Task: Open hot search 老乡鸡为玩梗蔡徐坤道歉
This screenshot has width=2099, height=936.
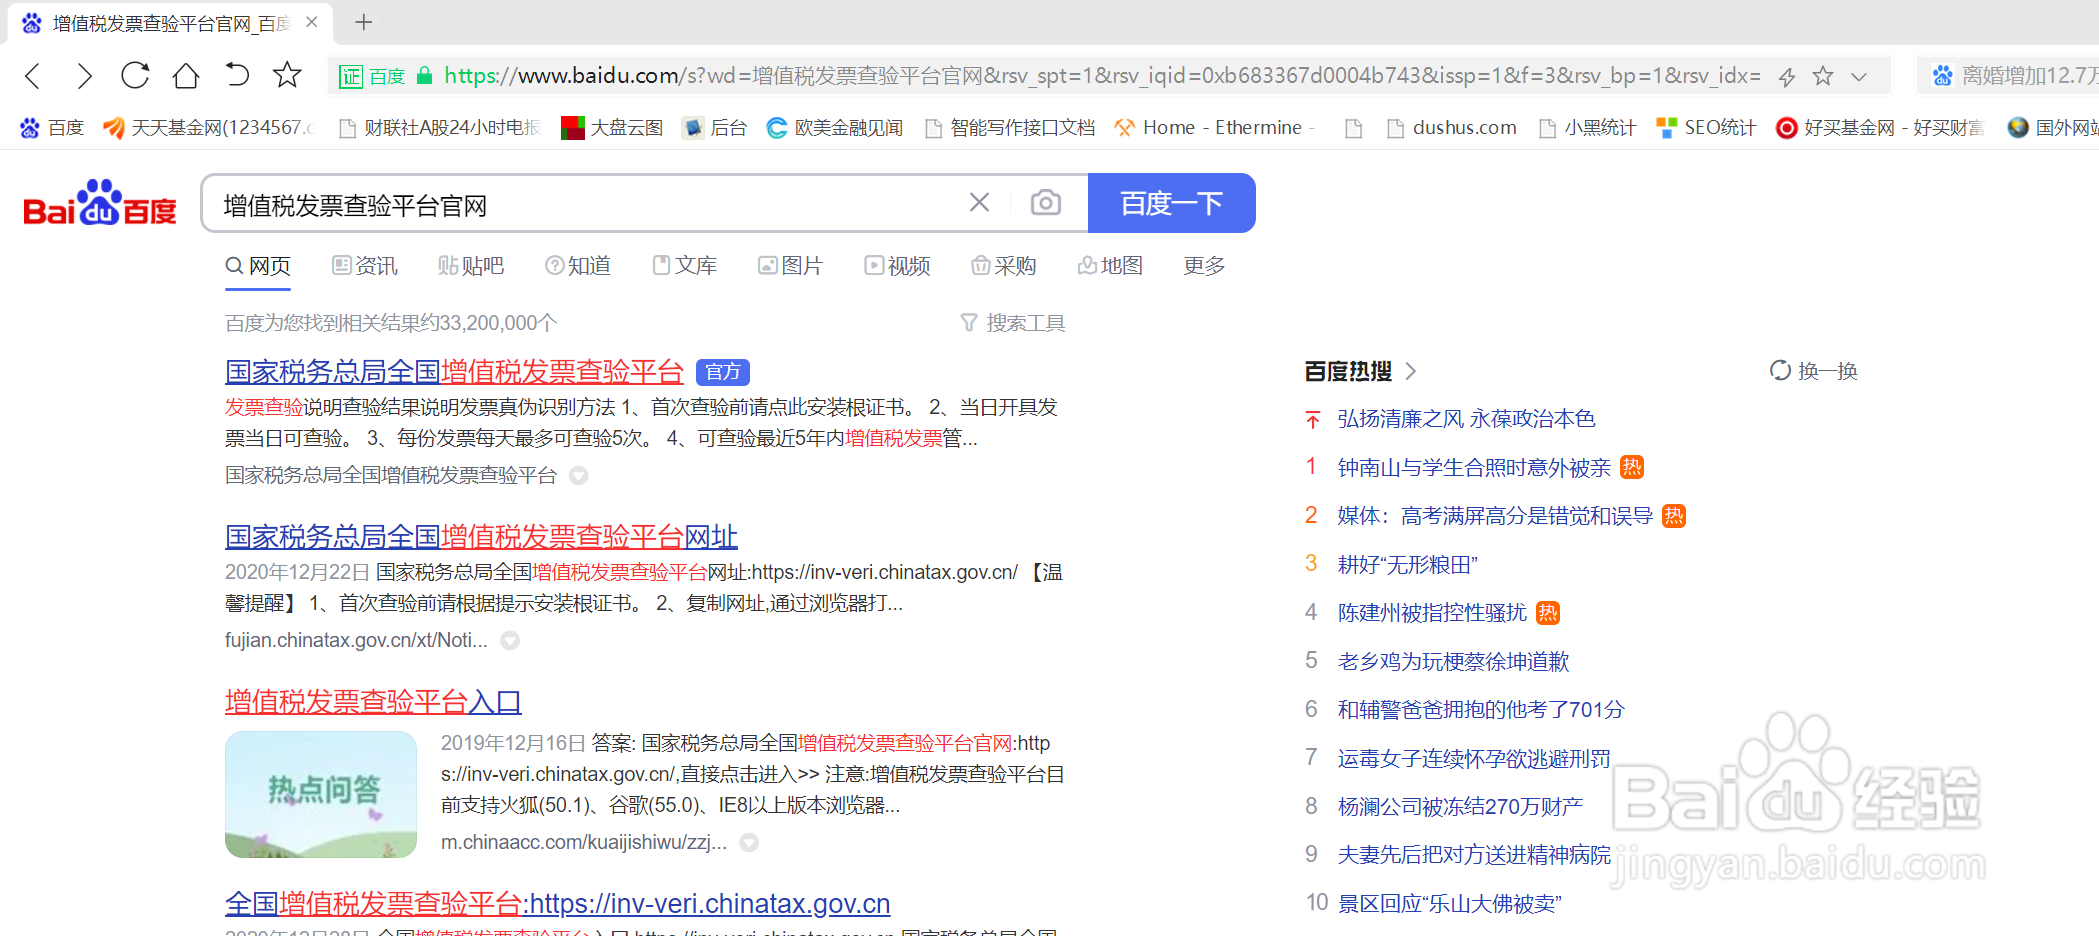Action: 1454,662
